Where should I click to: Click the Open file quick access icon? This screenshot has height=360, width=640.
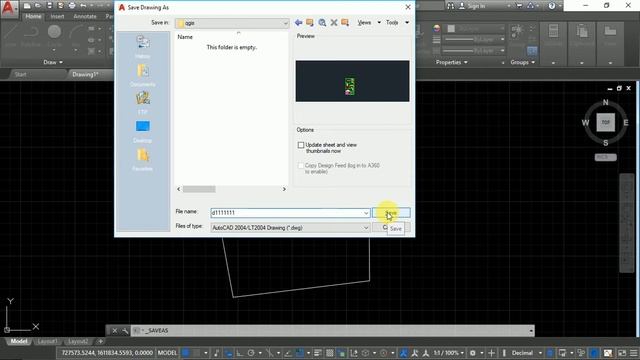point(38,6)
